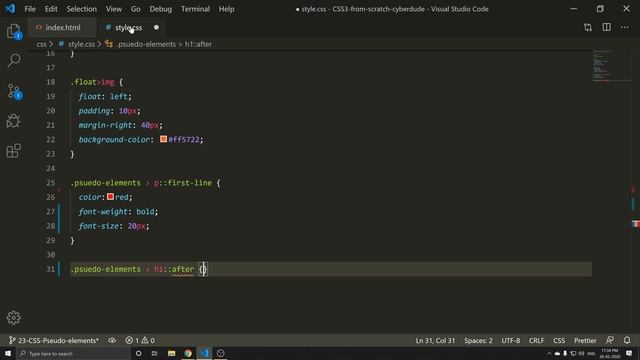
Task: Open the Help menu
Action: (227, 9)
